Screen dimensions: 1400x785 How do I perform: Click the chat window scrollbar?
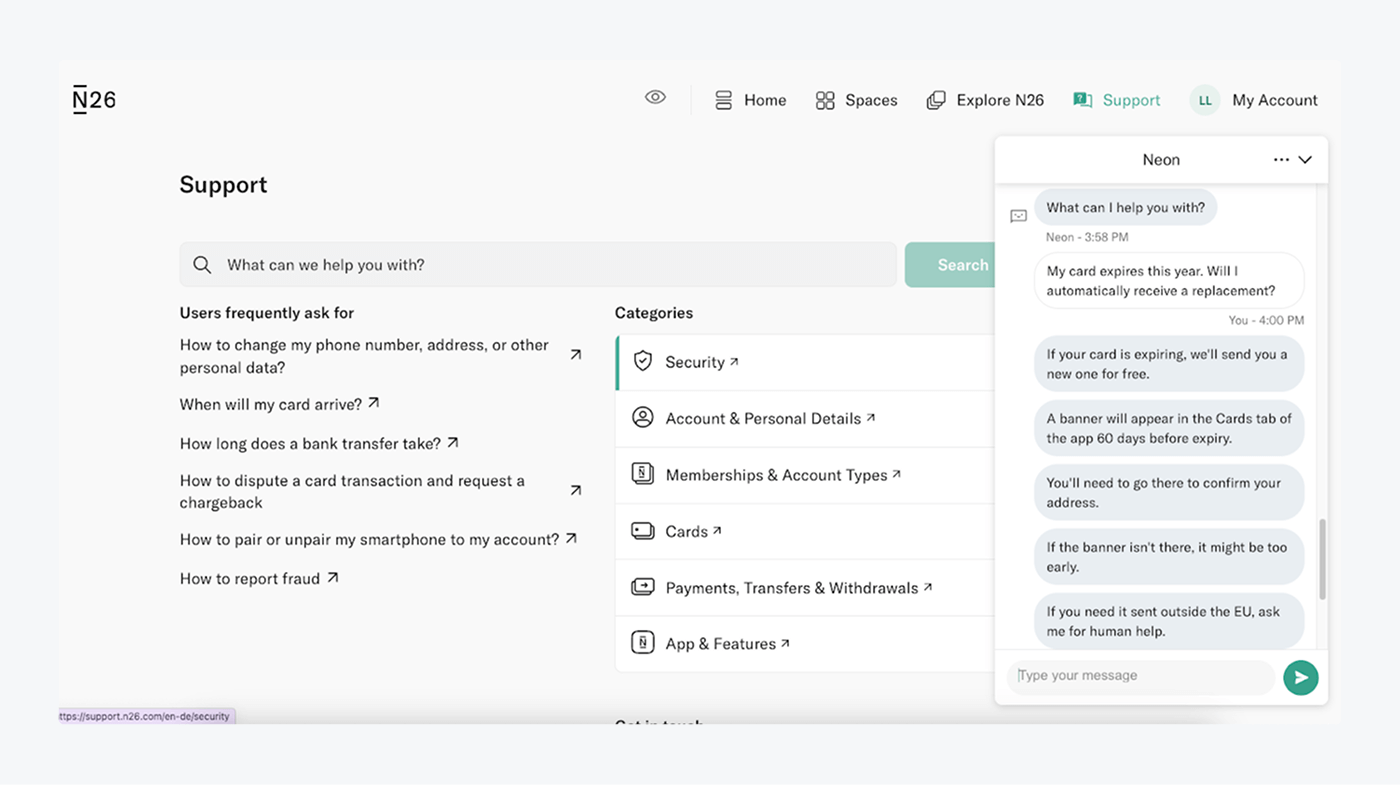pos(1322,558)
